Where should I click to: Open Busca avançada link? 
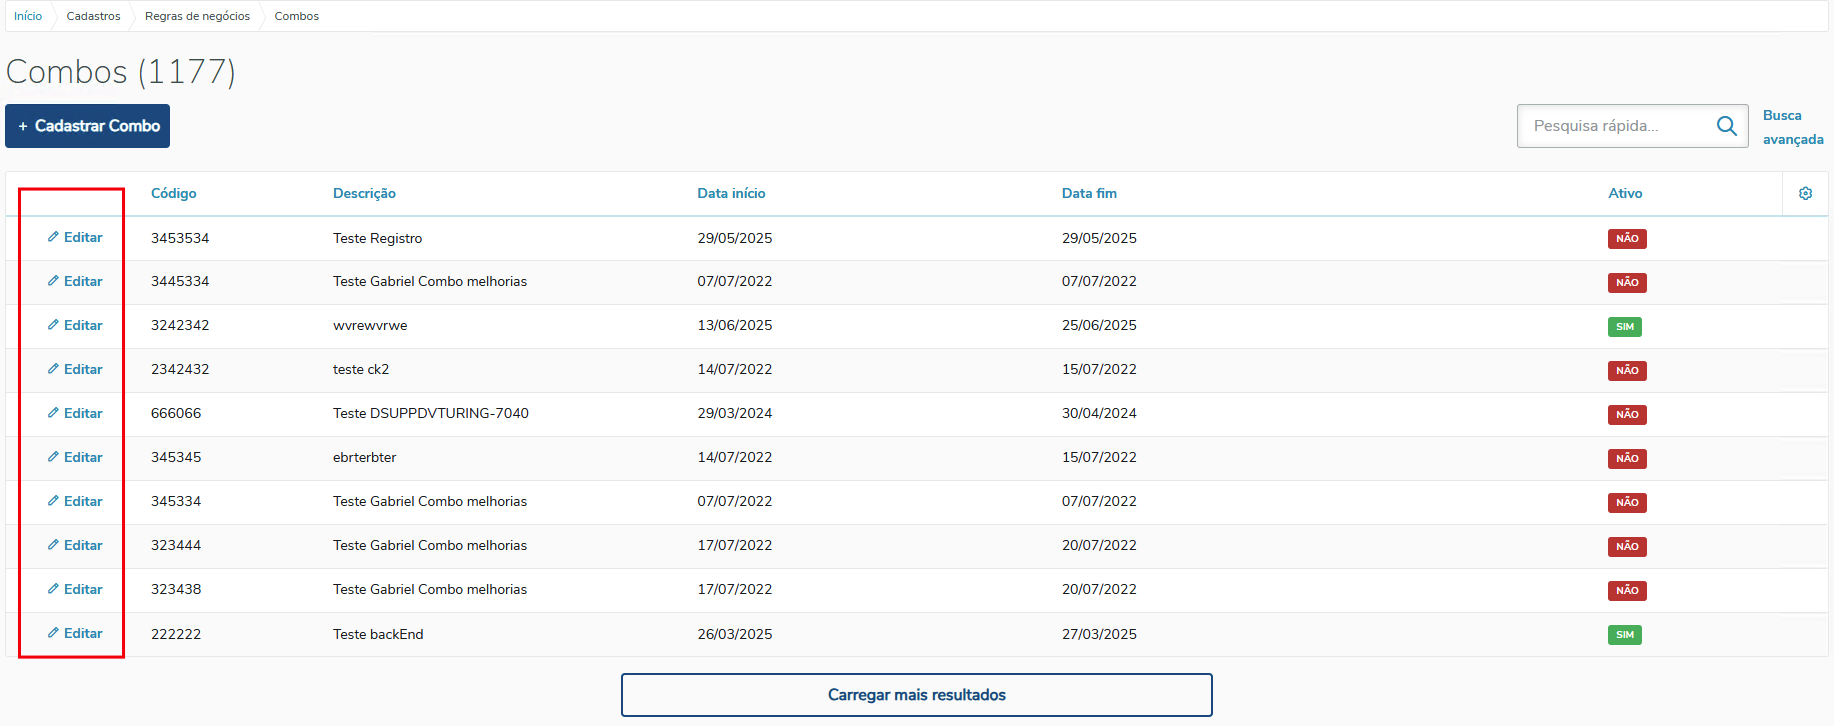point(1793,127)
